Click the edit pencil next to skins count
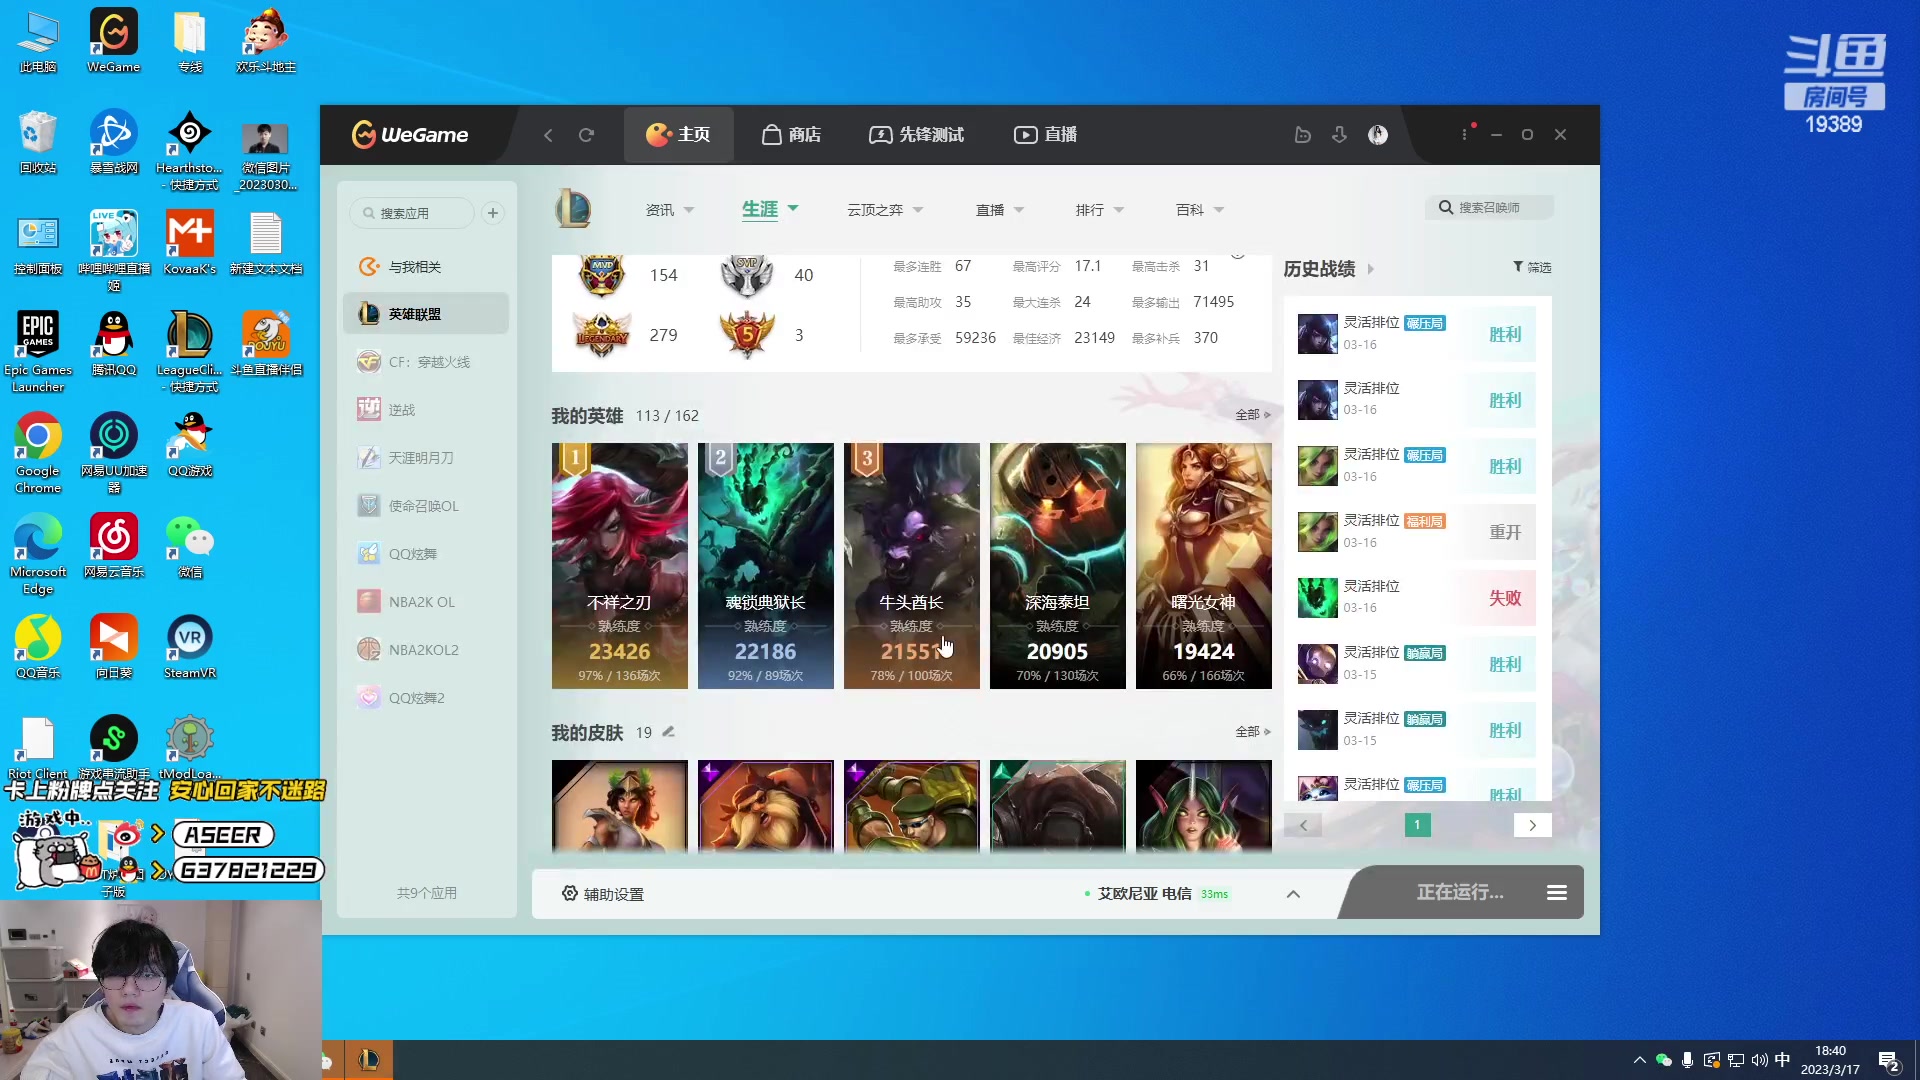Screen dimensions: 1920x1080 pyautogui.click(x=668, y=731)
